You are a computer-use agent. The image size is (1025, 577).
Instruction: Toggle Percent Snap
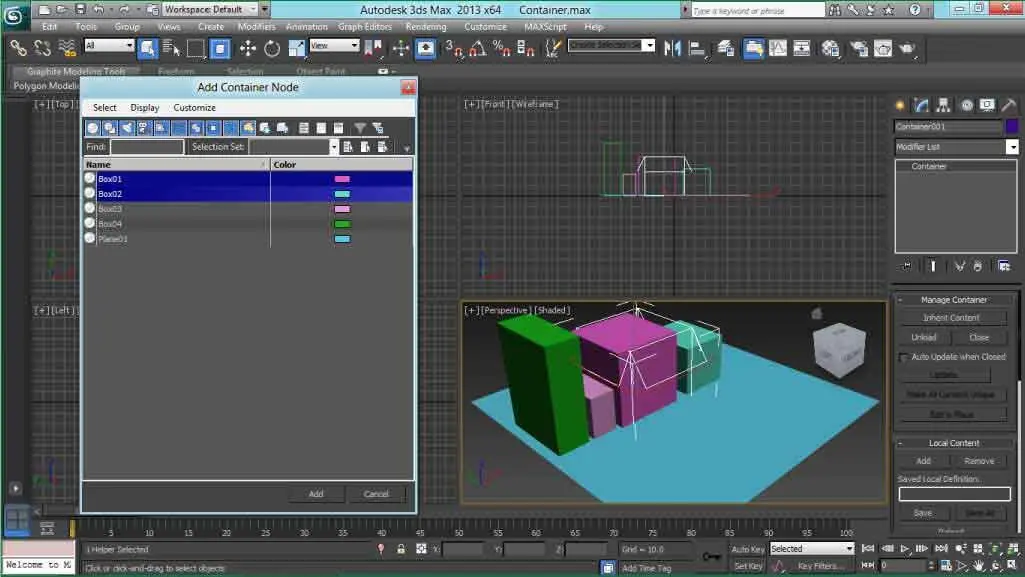(x=502, y=48)
